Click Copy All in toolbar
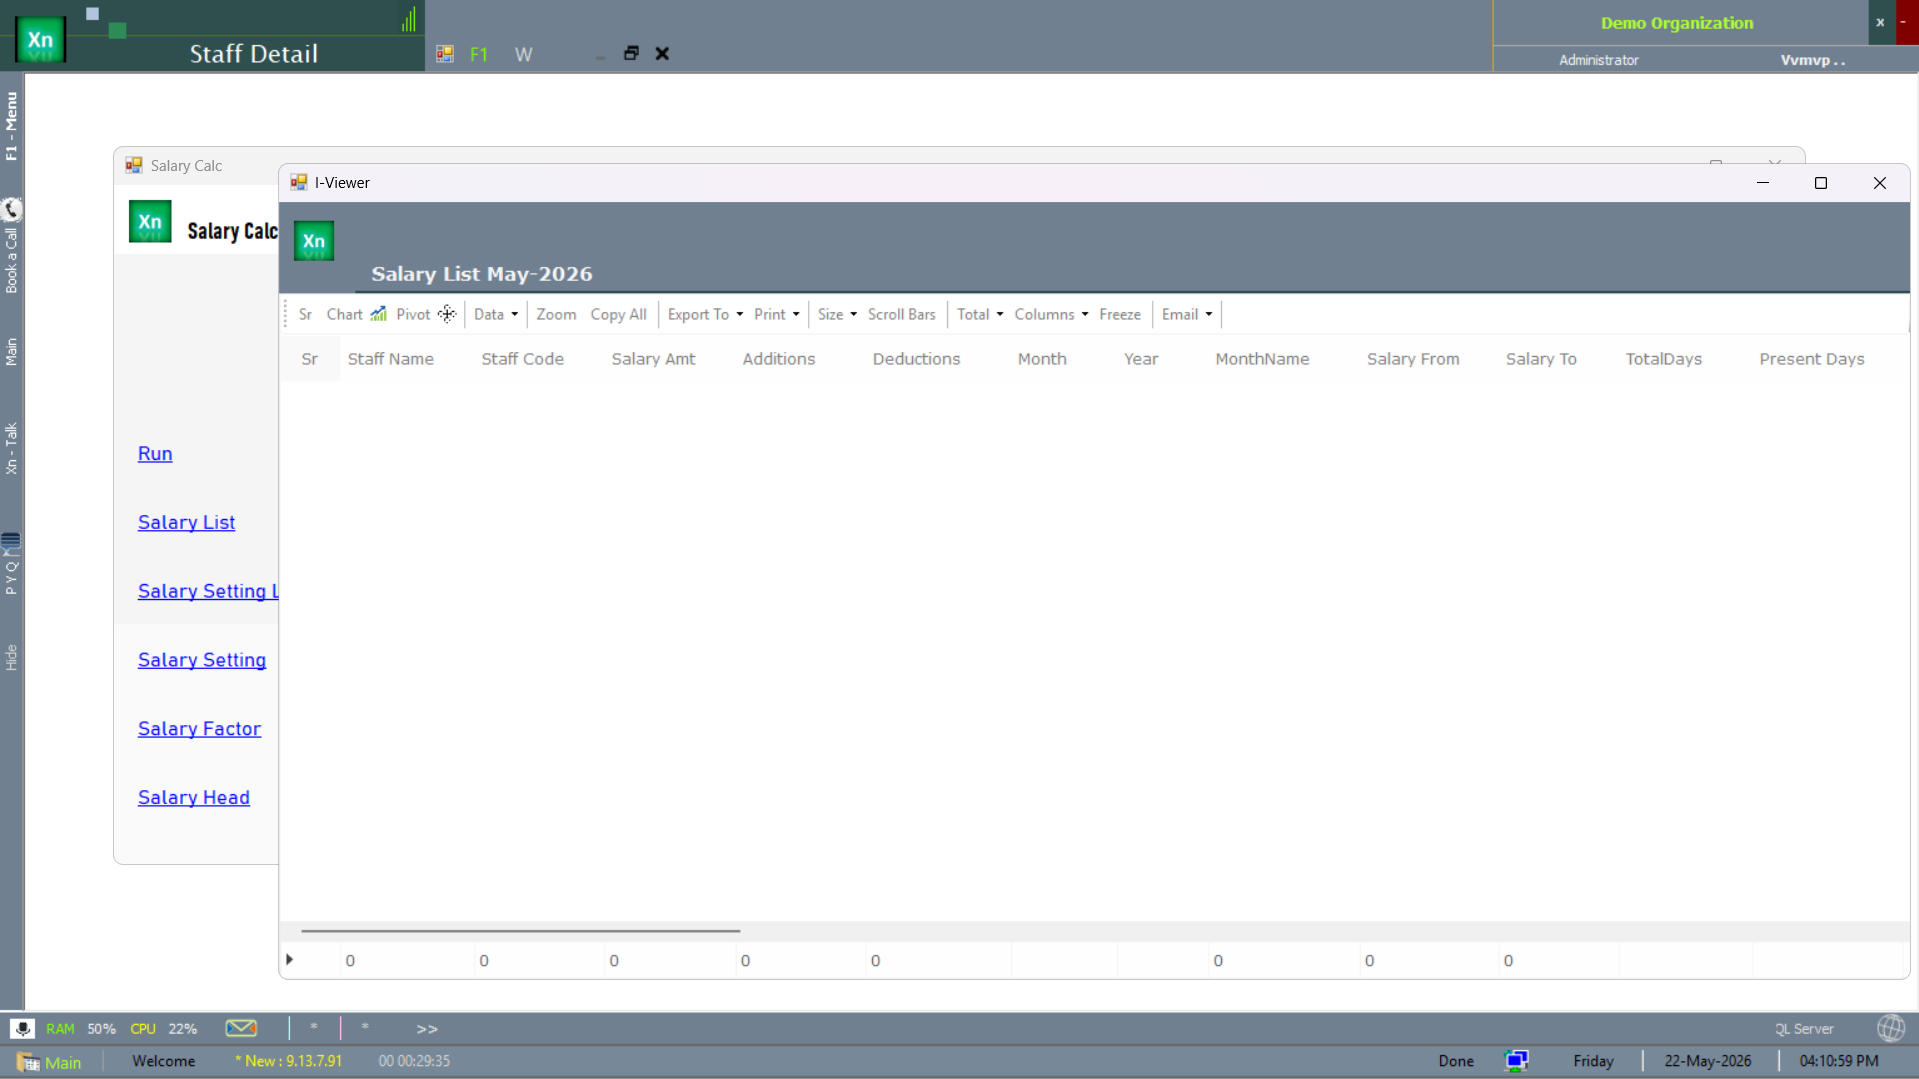1919x1079 pixels. pyautogui.click(x=618, y=314)
